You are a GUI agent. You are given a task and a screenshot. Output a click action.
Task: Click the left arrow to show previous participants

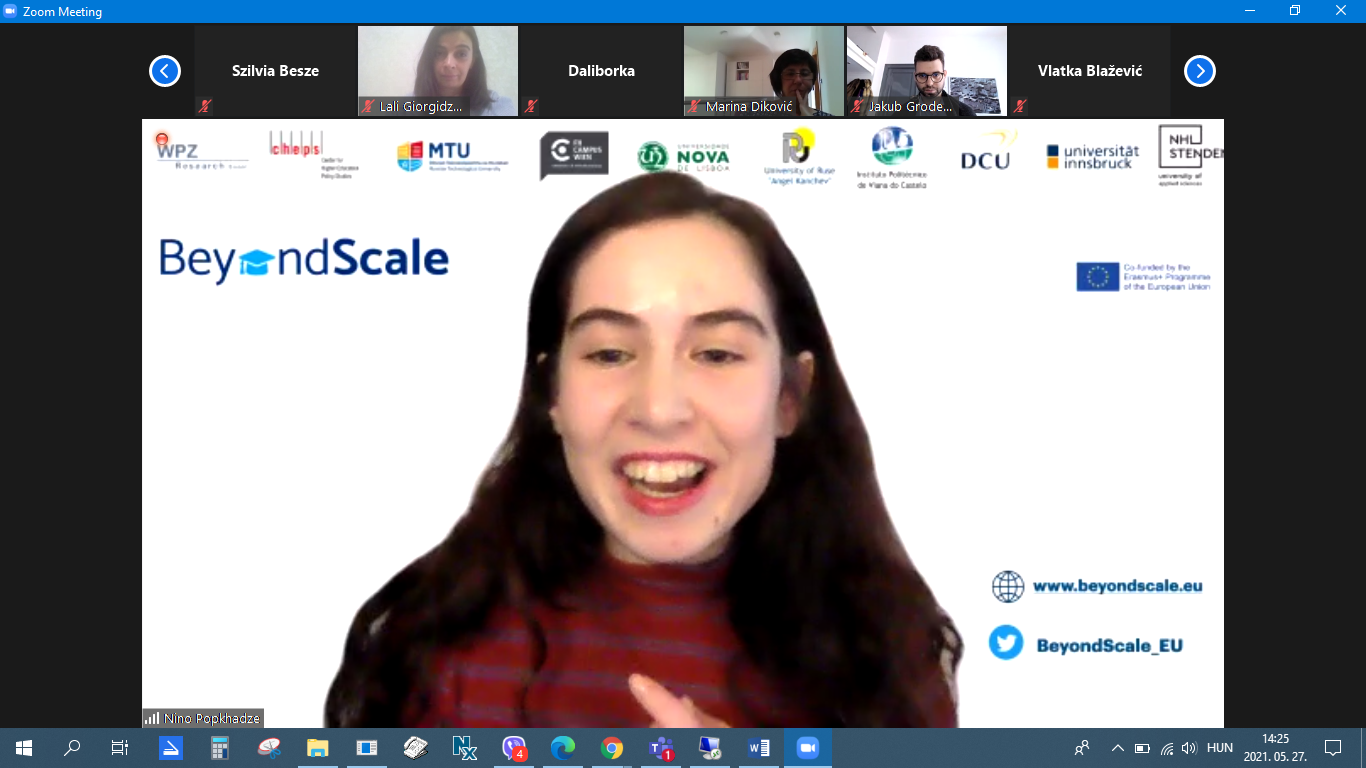[x=165, y=71]
